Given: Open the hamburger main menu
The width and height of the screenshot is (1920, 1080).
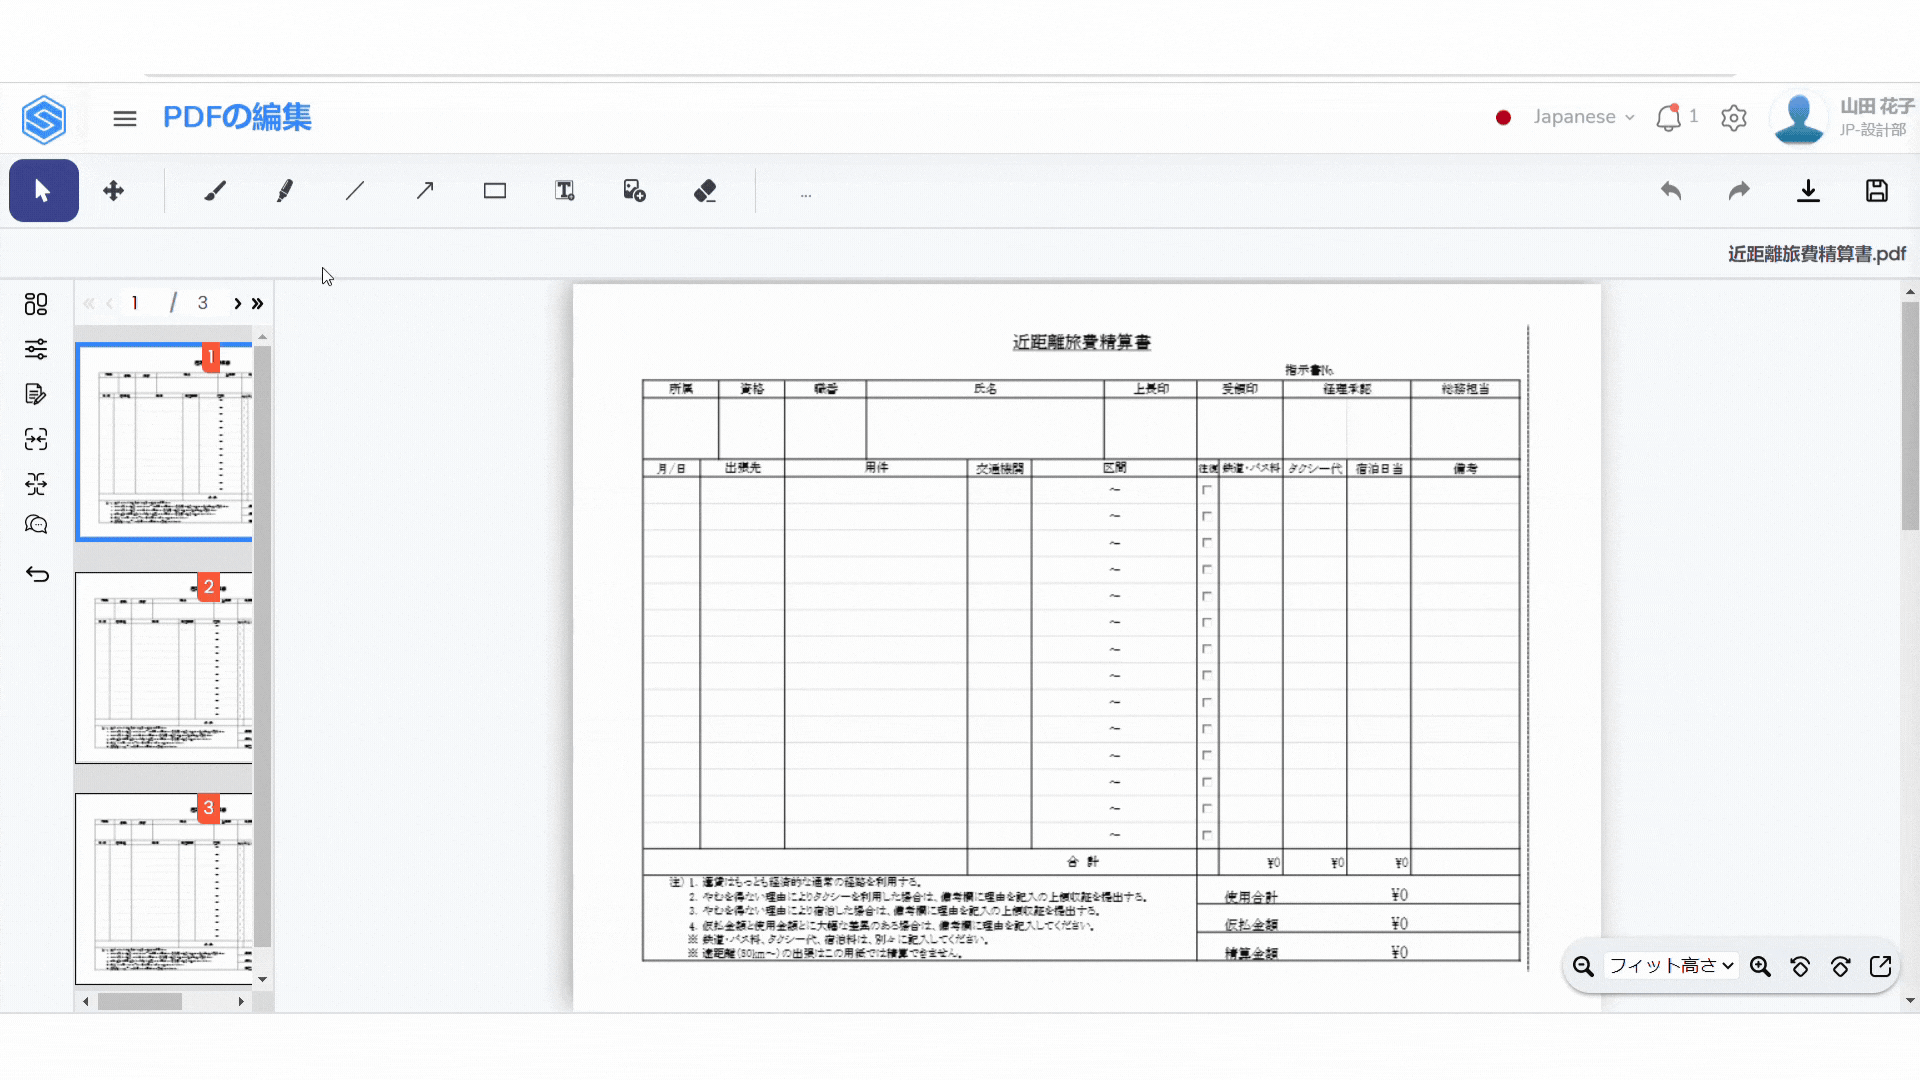Looking at the screenshot, I should 125,118.
